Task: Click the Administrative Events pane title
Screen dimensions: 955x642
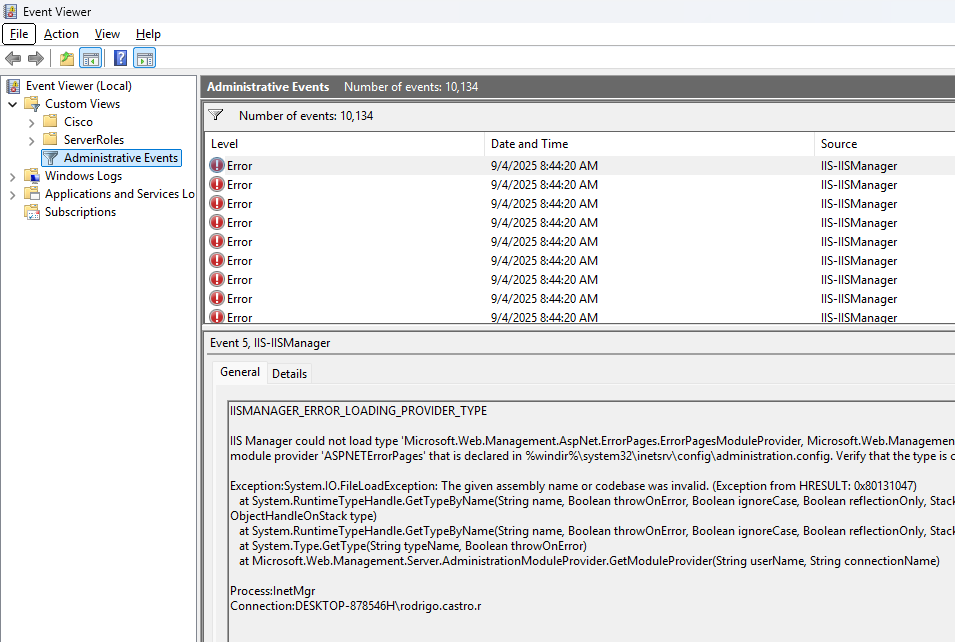Action: 268,86
